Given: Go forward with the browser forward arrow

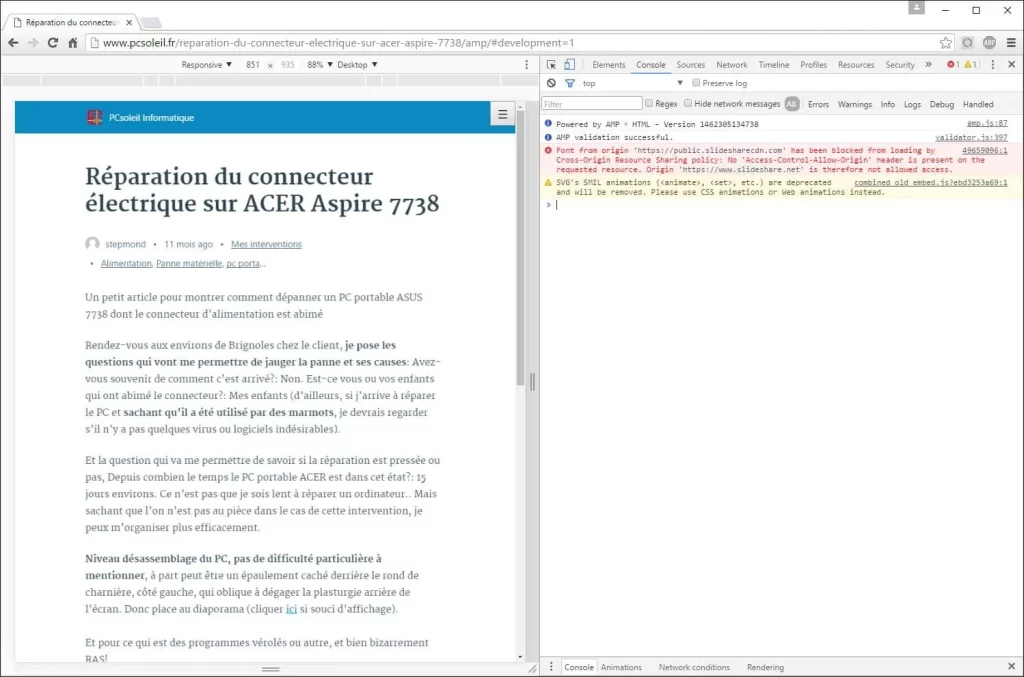Looking at the screenshot, I should coord(33,43).
